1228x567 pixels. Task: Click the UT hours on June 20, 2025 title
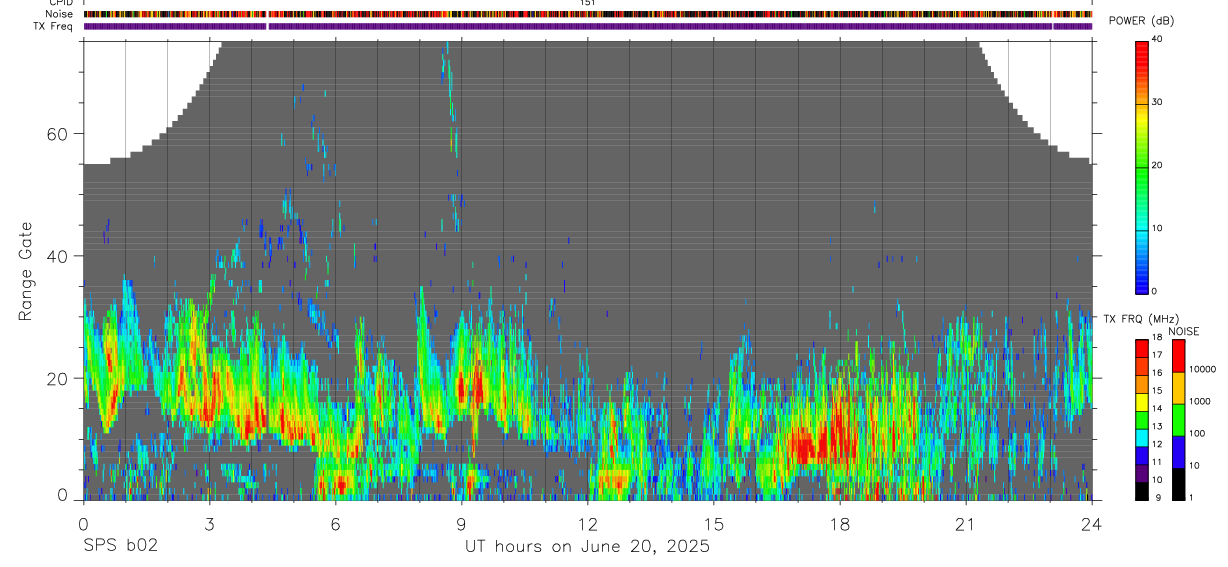tap(587, 547)
